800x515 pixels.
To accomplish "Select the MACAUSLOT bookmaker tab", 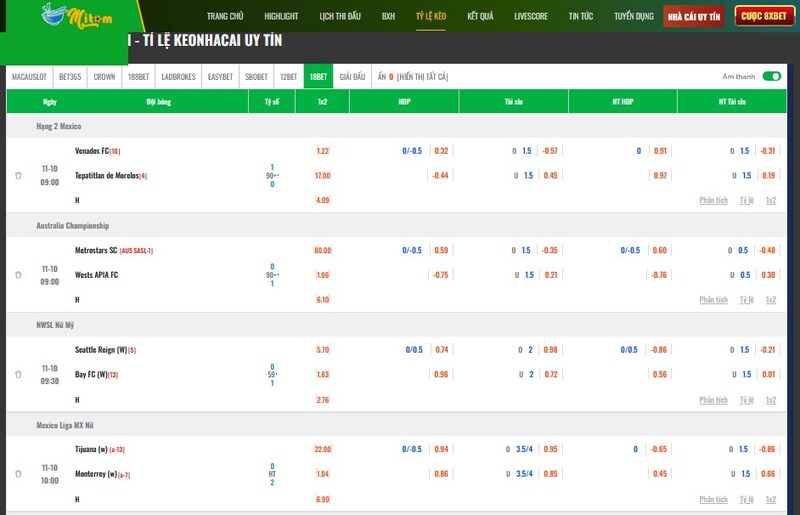I will [x=30, y=76].
